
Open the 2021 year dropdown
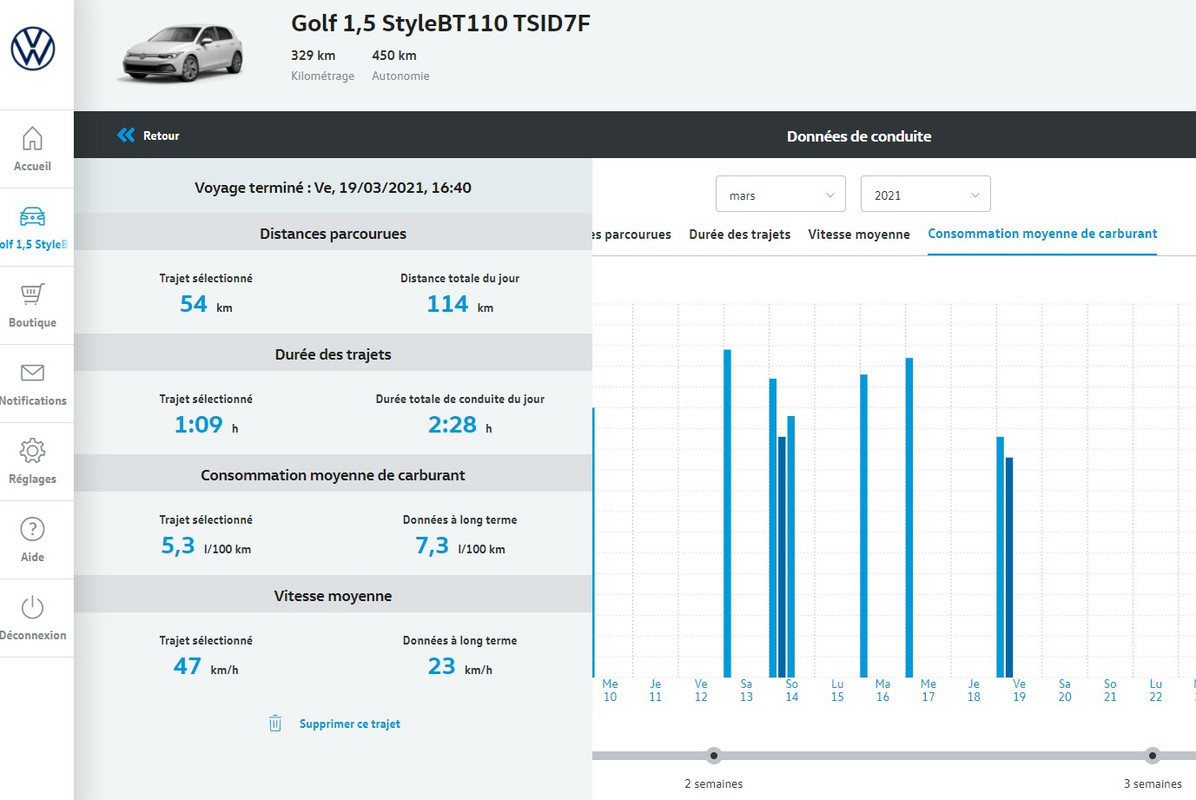925,194
